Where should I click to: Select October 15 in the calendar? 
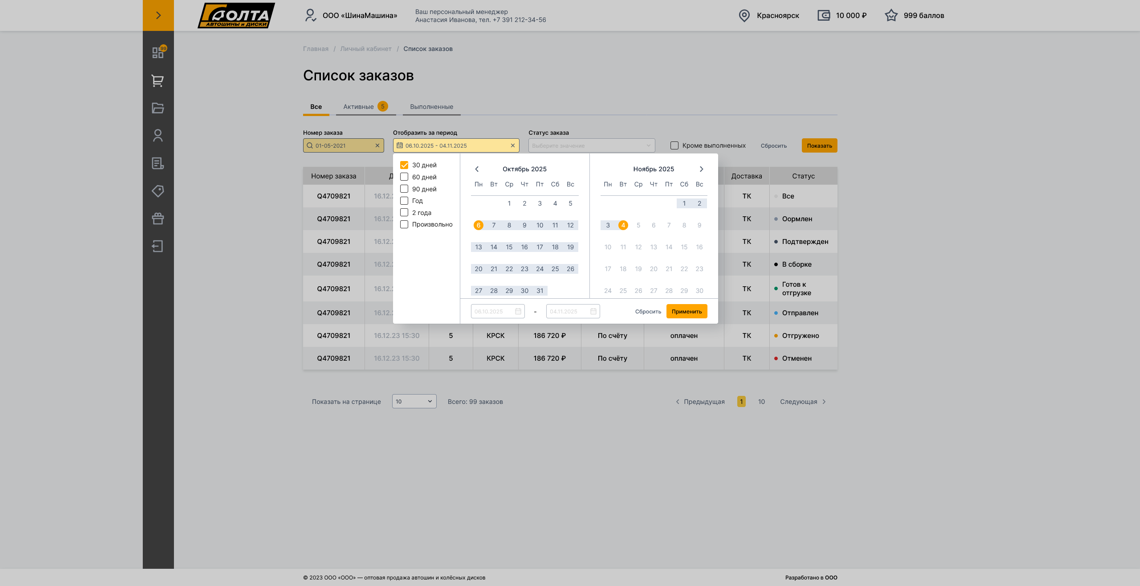click(508, 246)
